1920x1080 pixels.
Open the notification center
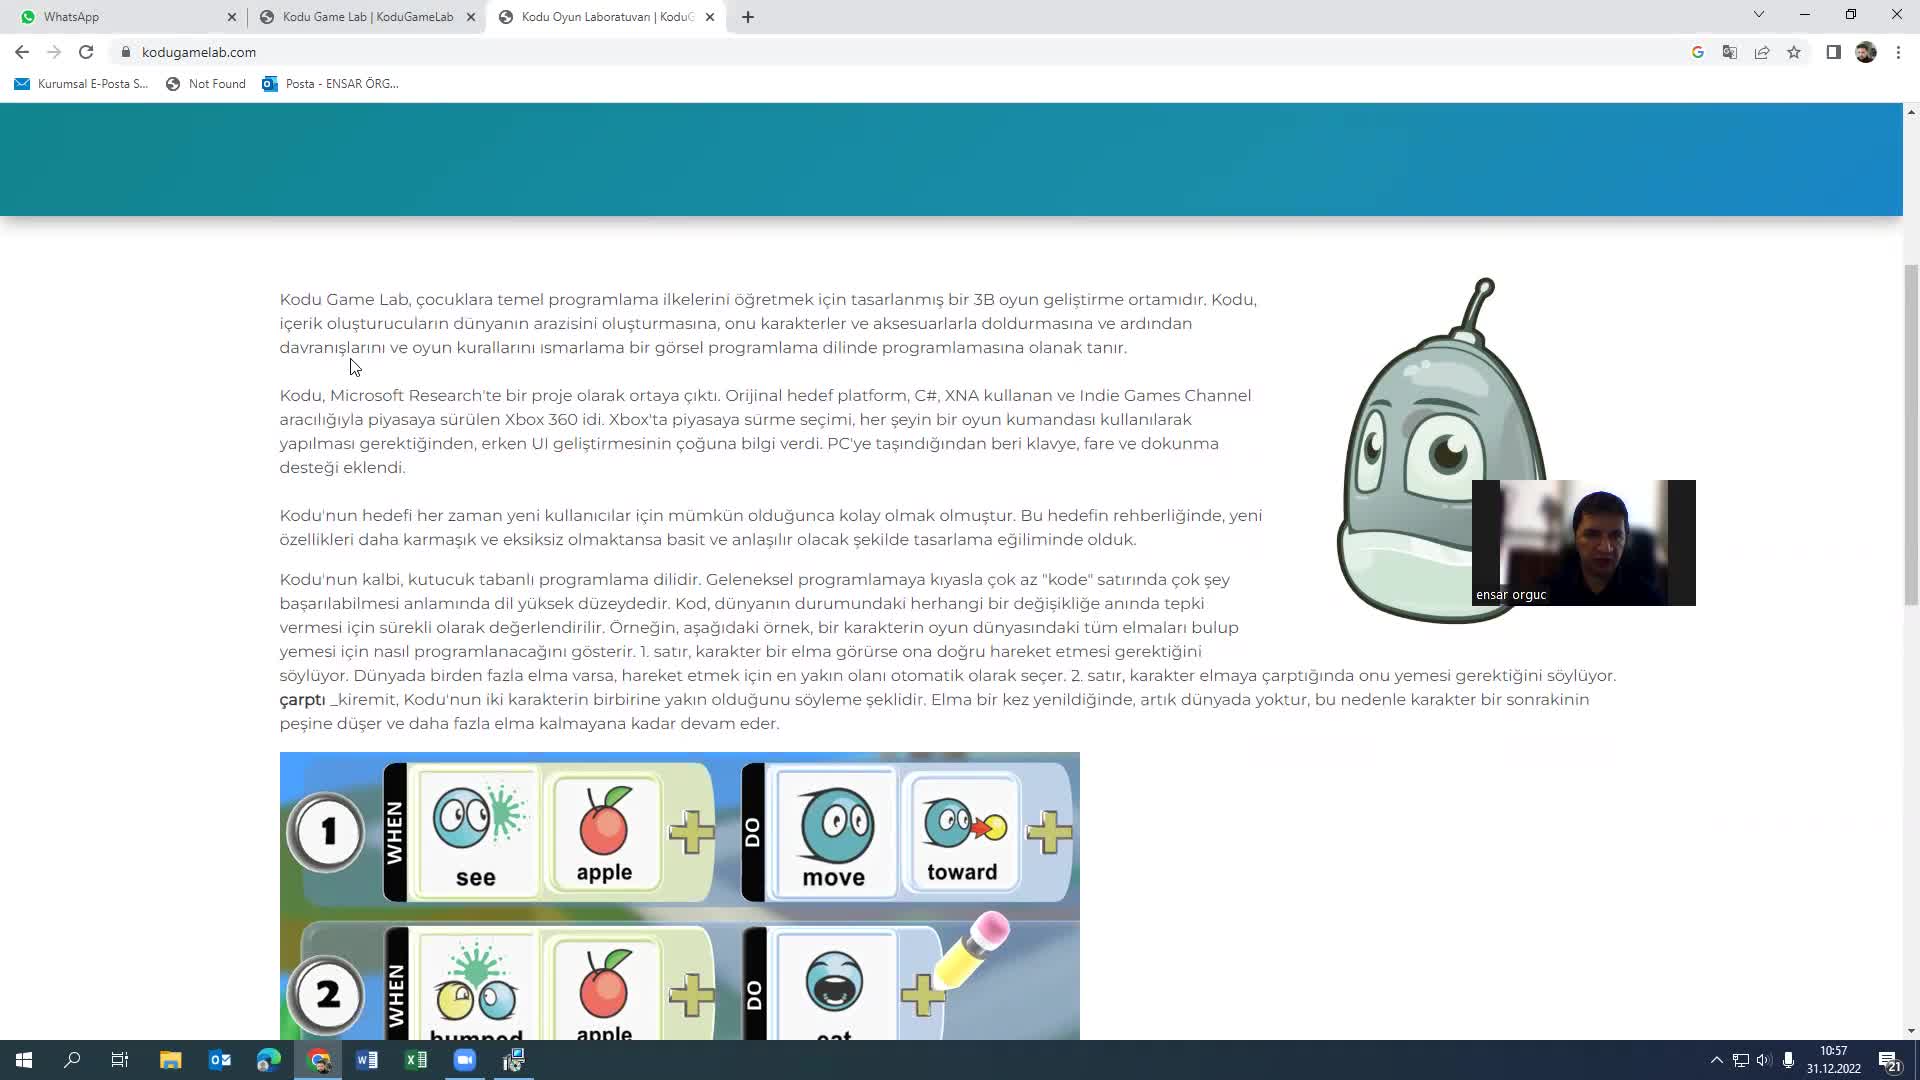pyautogui.click(x=1889, y=1060)
